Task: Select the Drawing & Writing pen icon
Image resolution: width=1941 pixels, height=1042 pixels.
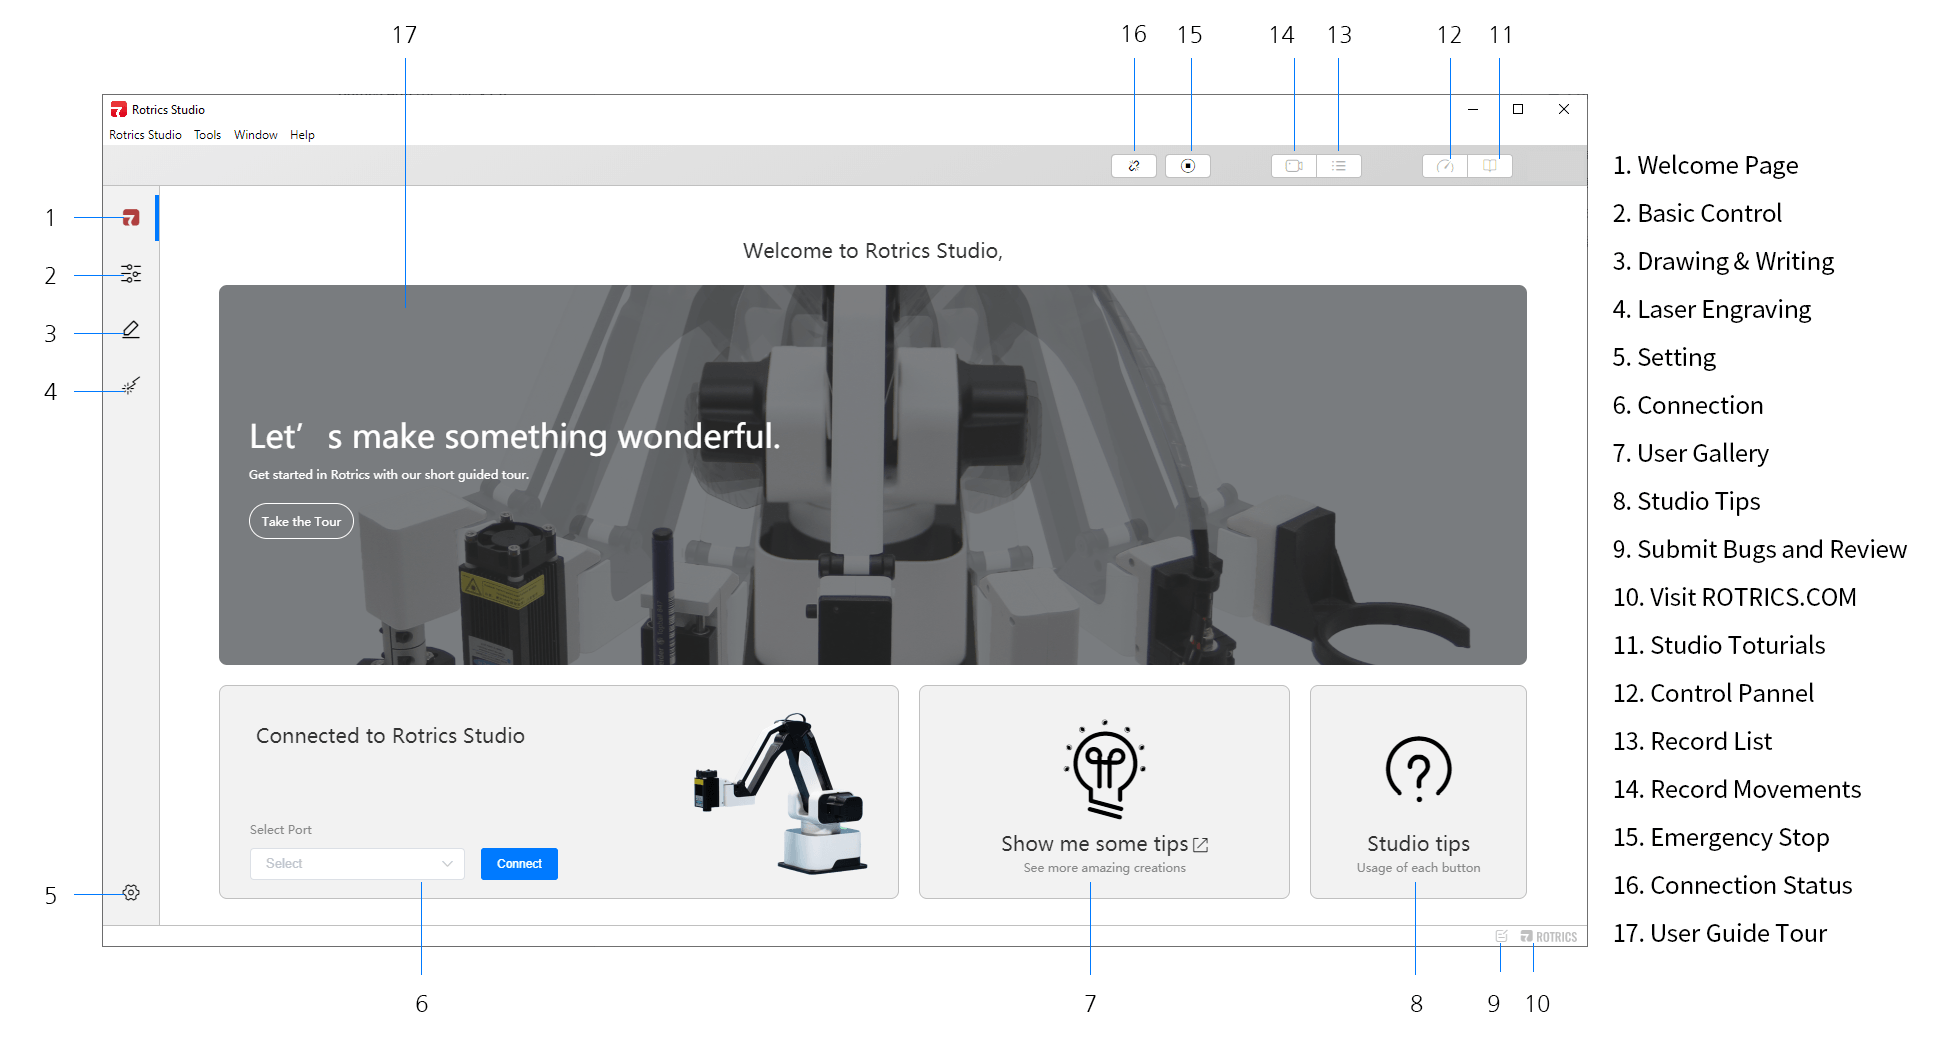Action: coord(131,330)
